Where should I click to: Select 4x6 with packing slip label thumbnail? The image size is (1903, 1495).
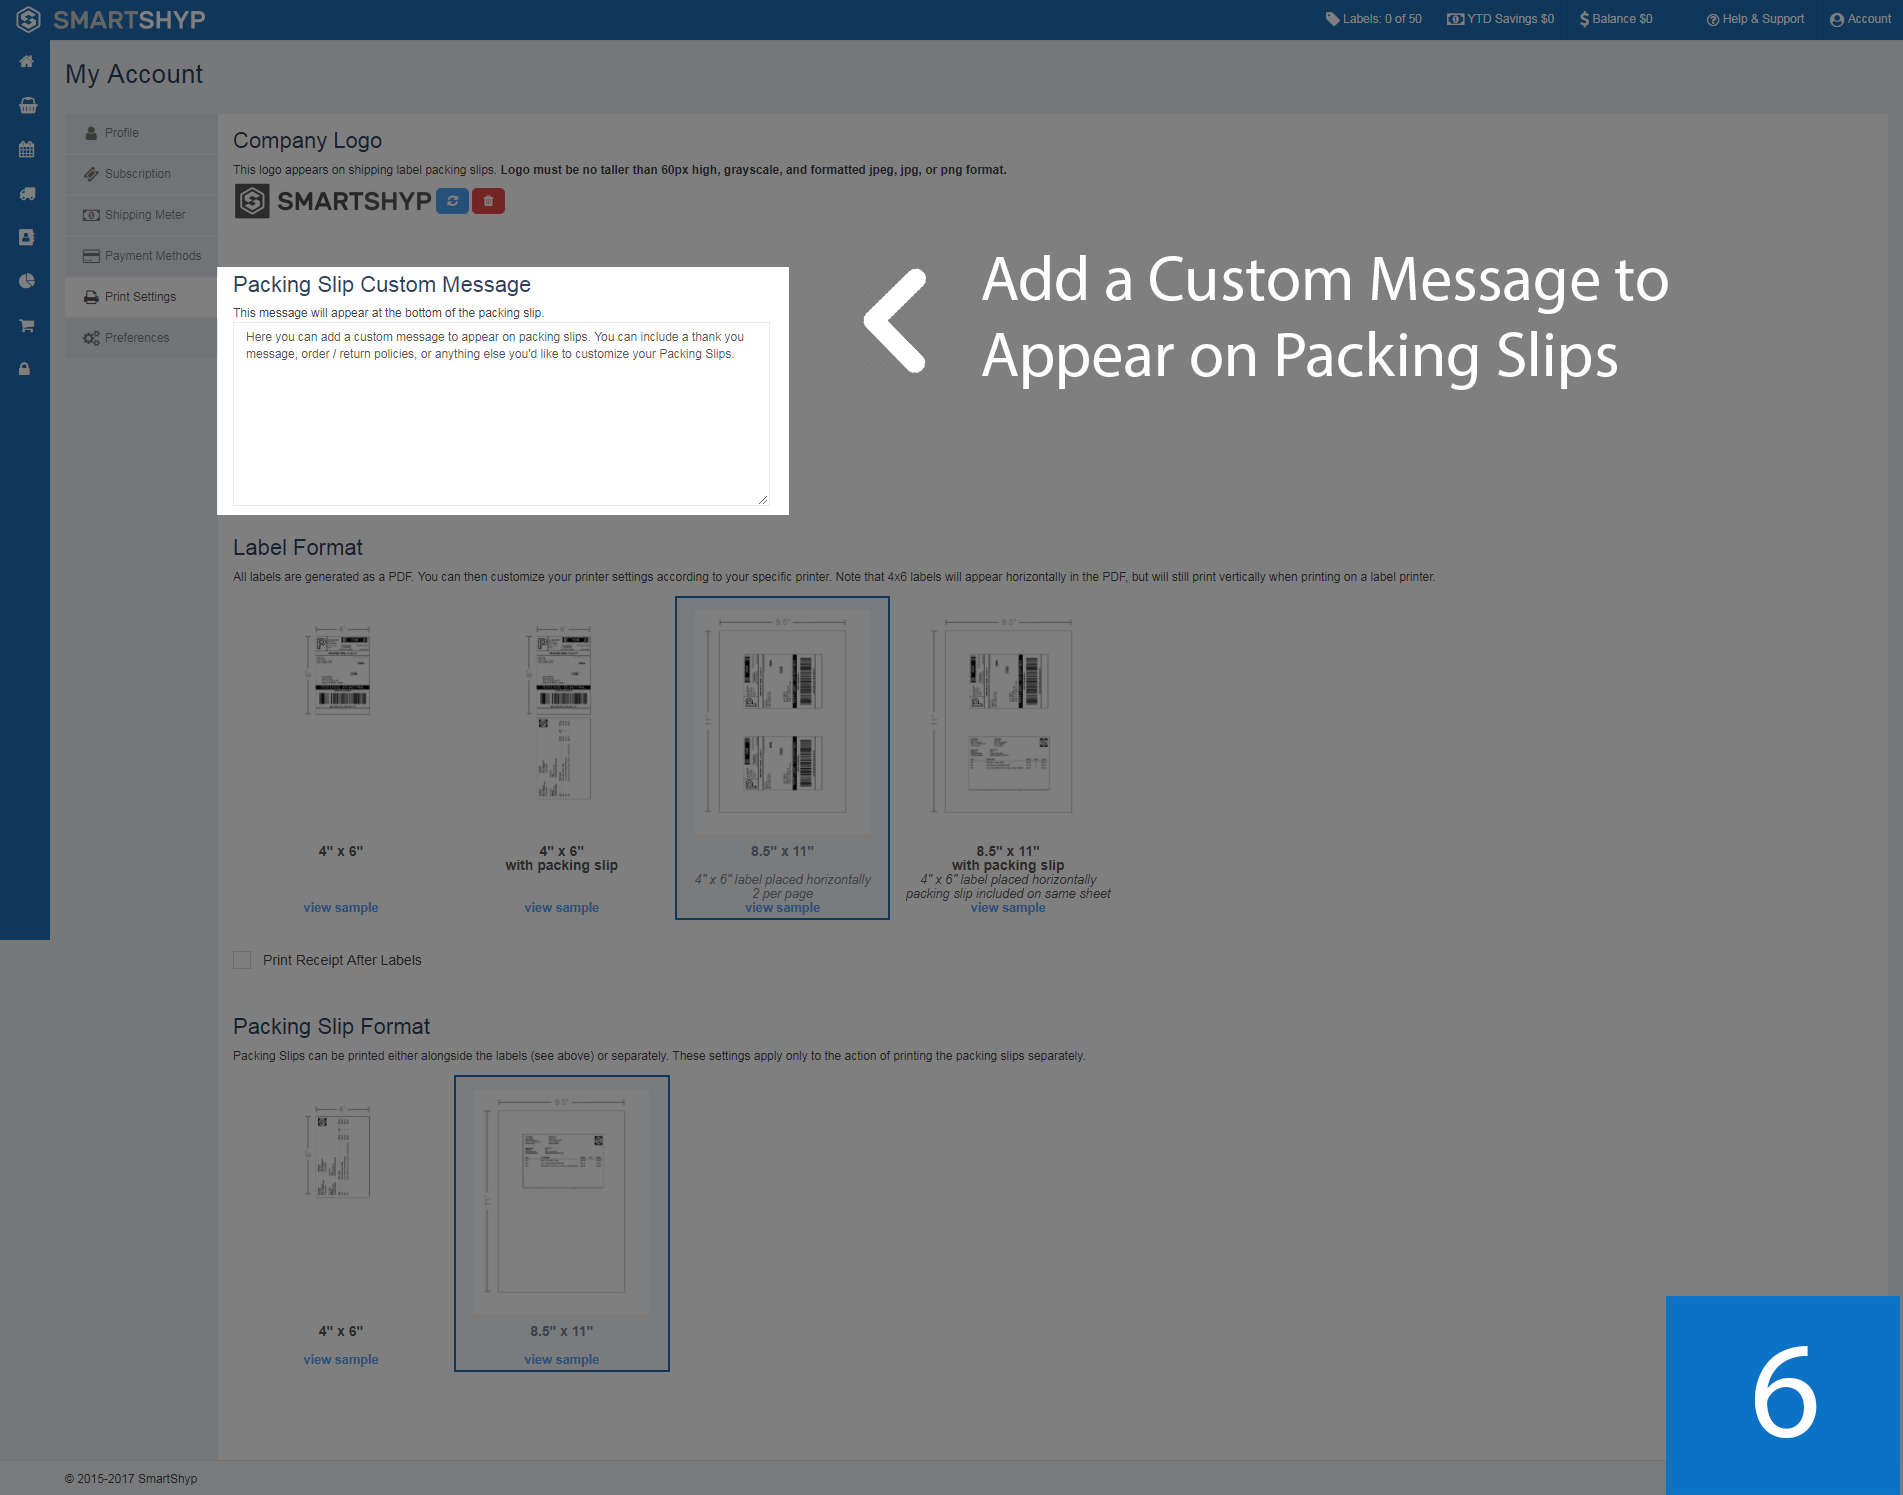click(561, 712)
